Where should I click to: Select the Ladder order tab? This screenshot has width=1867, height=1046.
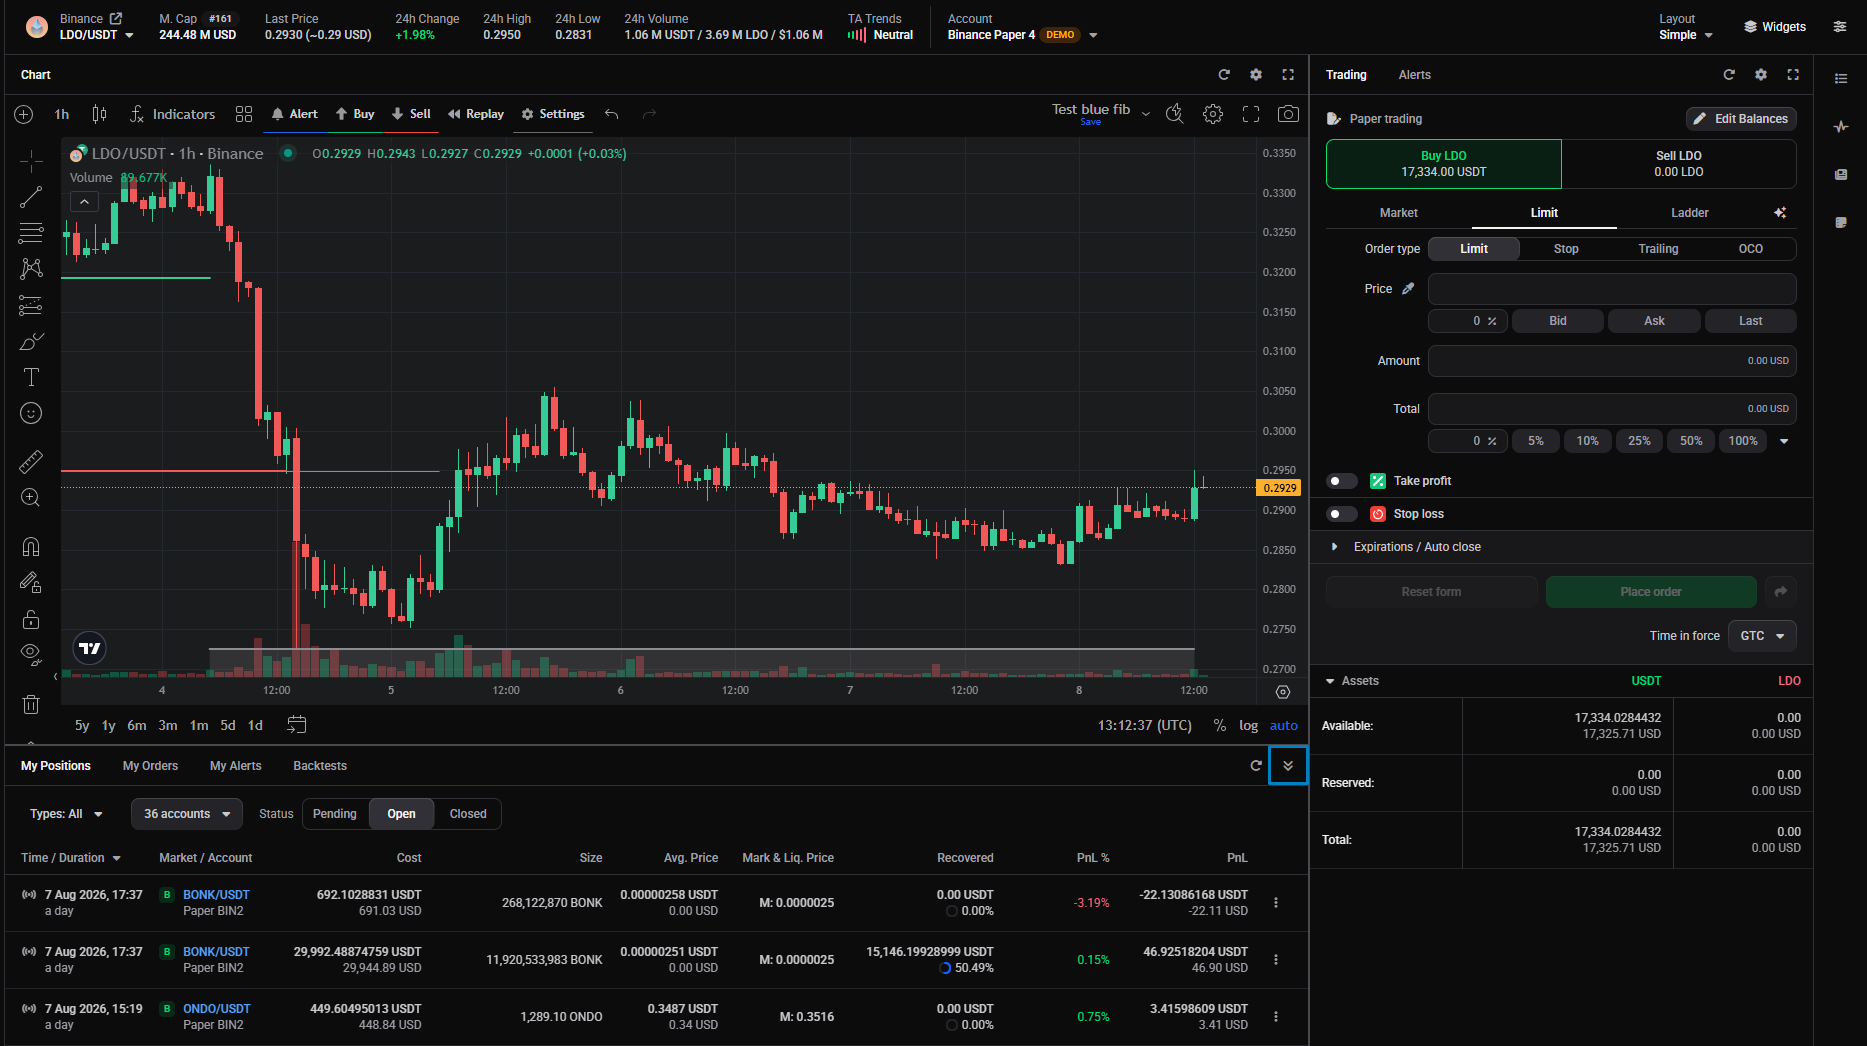pyautogui.click(x=1689, y=213)
